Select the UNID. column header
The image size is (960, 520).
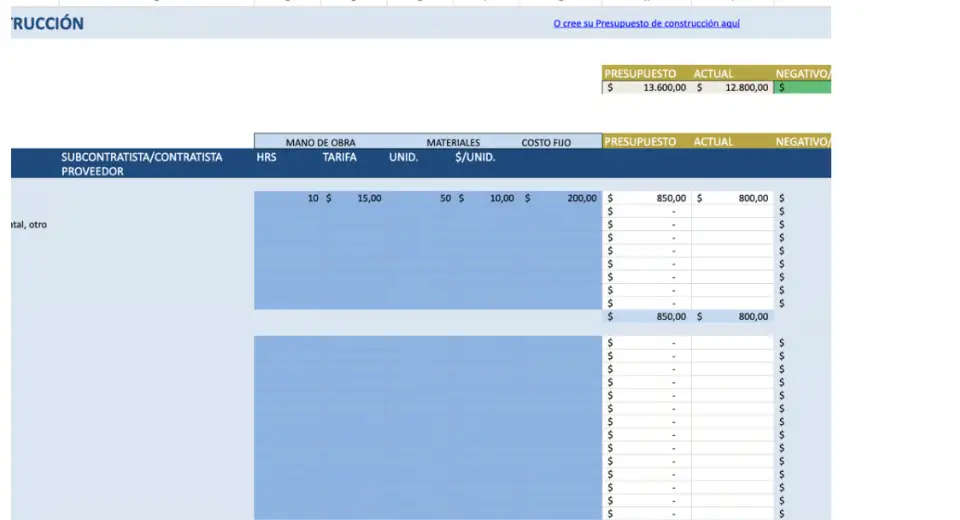click(x=403, y=157)
